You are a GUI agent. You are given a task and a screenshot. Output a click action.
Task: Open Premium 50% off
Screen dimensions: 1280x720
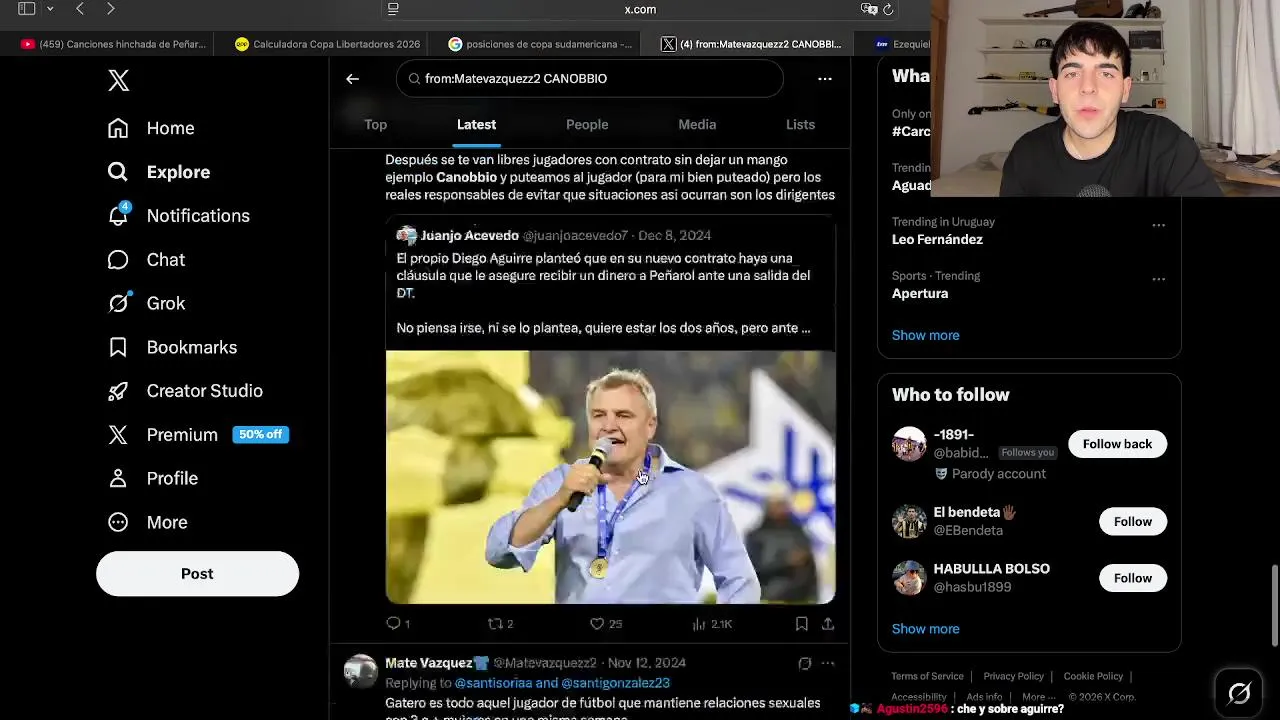point(198,435)
